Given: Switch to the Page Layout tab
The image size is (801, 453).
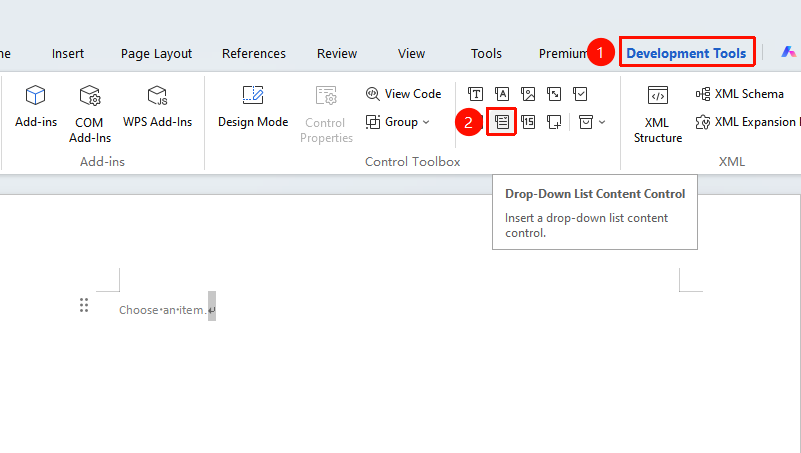Looking at the screenshot, I should coord(156,53).
